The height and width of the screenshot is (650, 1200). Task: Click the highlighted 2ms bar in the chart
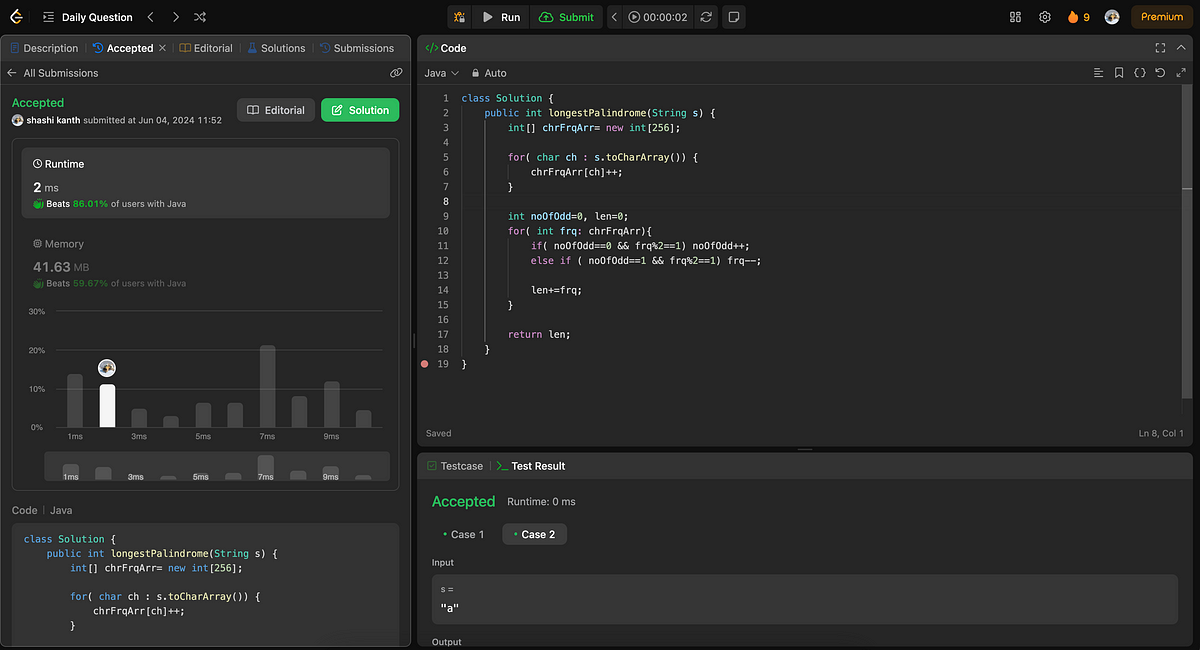click(107, 405)
